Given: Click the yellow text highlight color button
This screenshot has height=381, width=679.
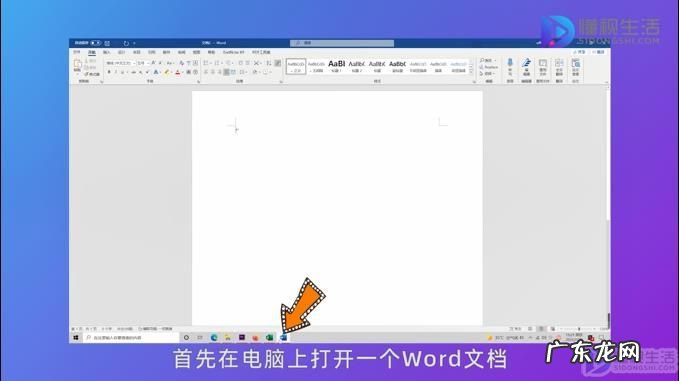Looking at the screenshot, I should pyautogui.click(x=166, y=72).
